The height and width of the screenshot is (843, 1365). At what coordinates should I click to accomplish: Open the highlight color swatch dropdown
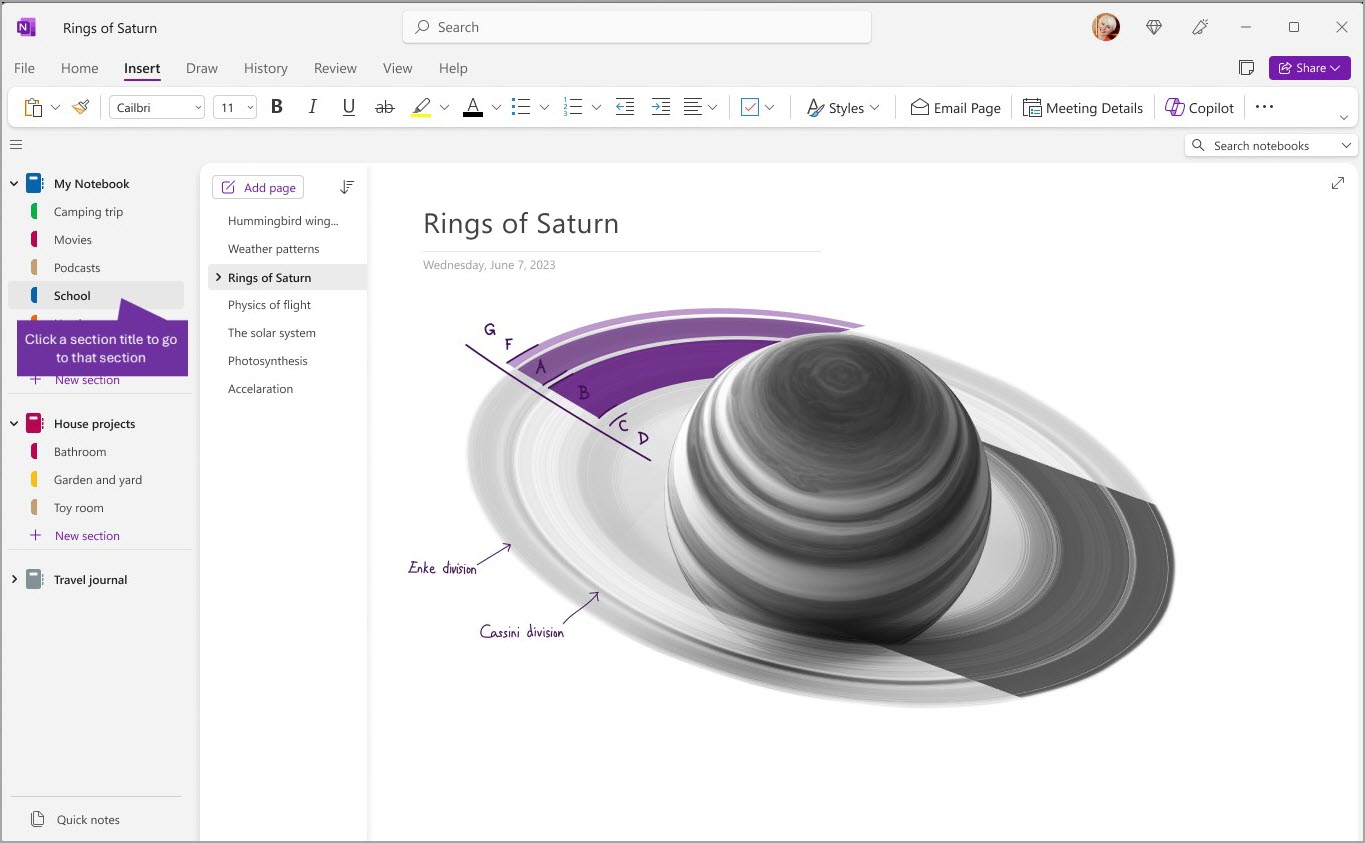pyautogui.click(x=444, y=107)
